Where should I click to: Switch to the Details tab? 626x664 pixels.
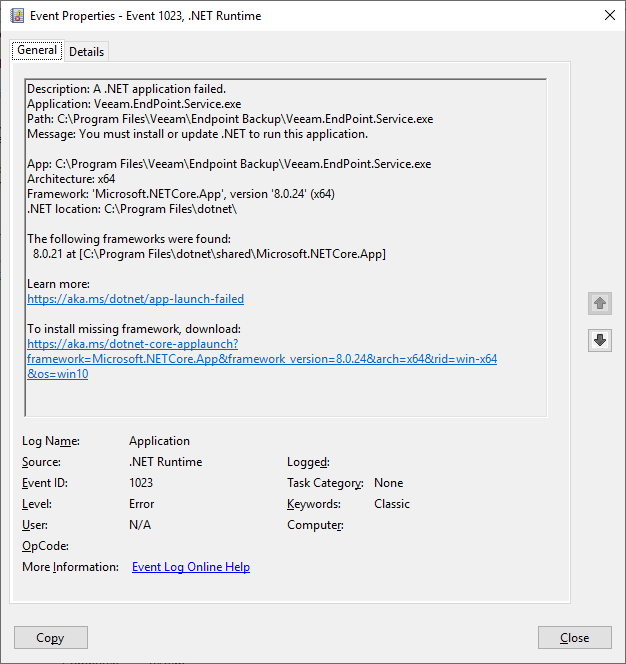(86, 52)
